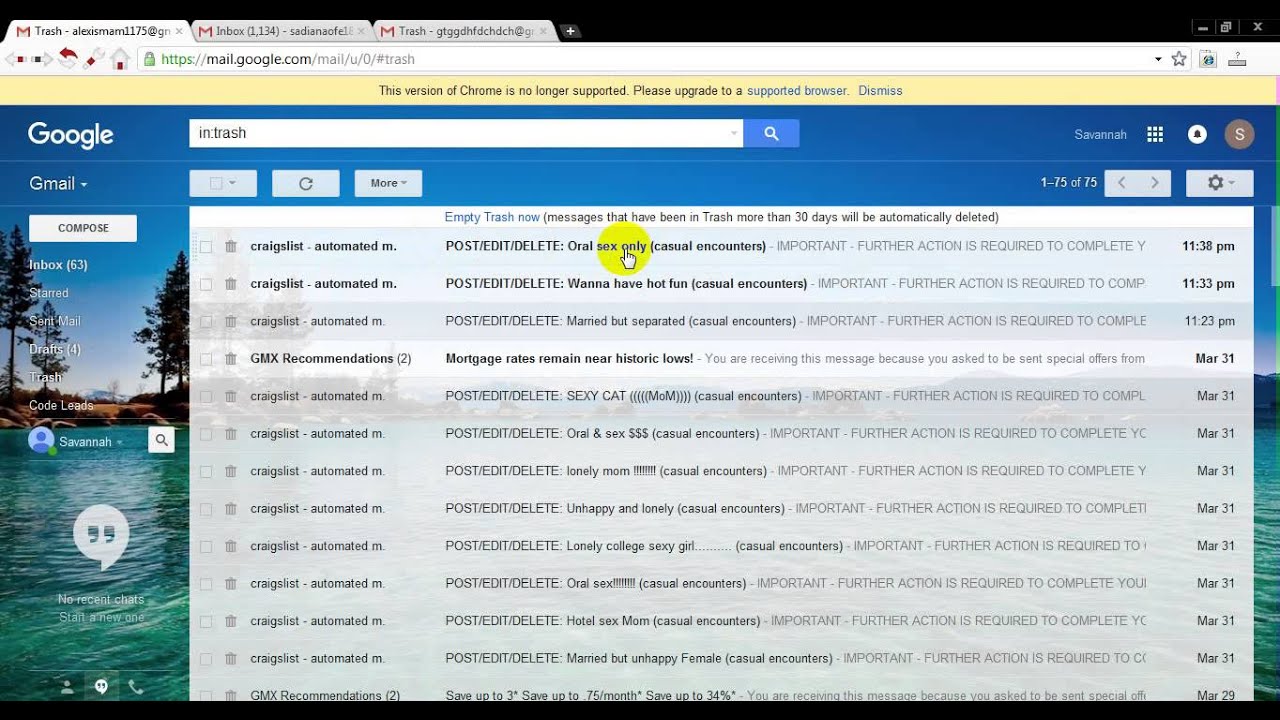Click trash icon on Wanna have hot fun row
1280x720 pixels.
pos(231,284)
